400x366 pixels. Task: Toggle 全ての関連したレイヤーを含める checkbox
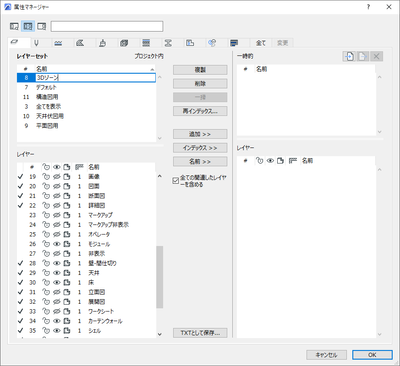pos(176,181)
